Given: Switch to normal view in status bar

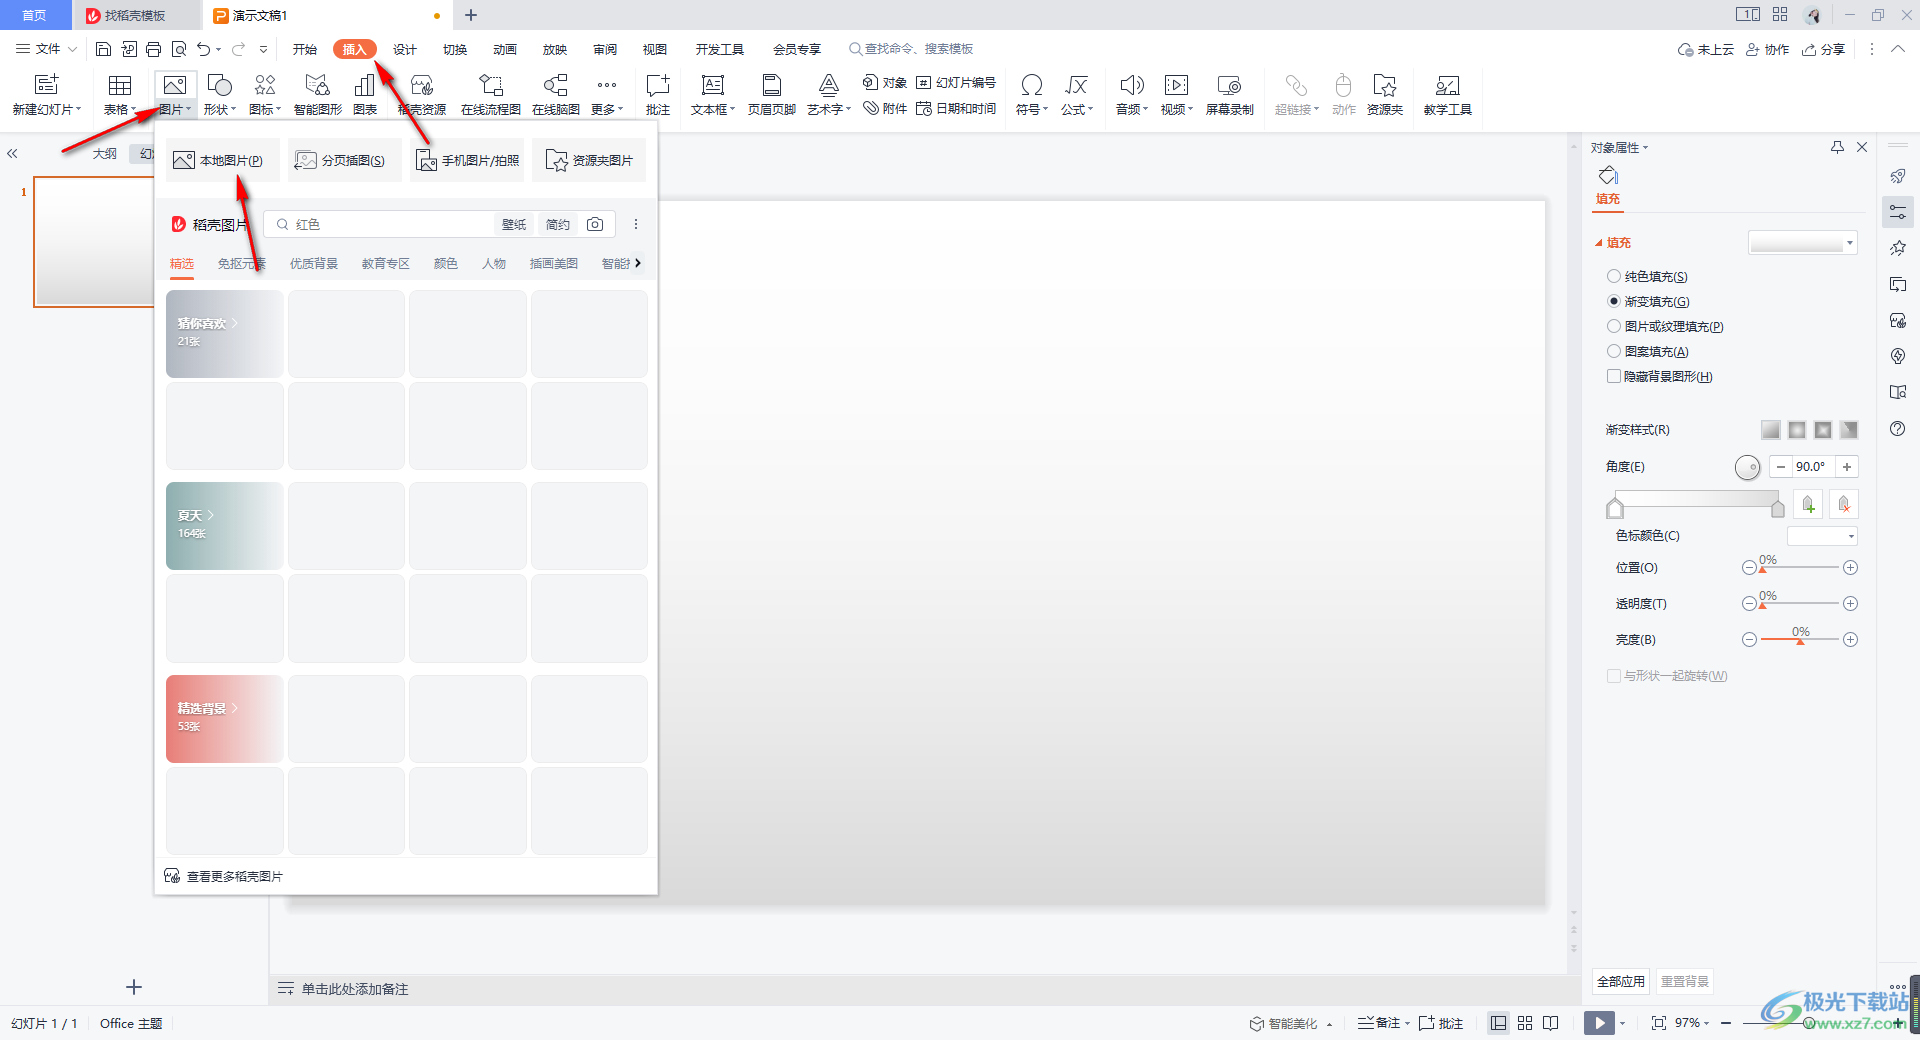Looking at the screenshot, I should pos(1498,1023).
